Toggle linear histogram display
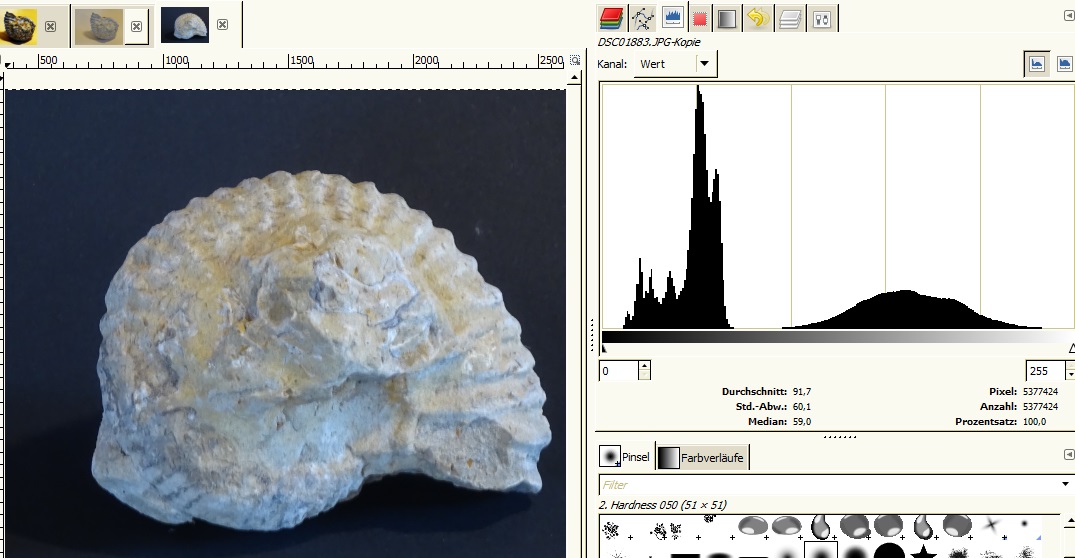This screenshot has width=1075, height=558. [x=1037, y=64]
